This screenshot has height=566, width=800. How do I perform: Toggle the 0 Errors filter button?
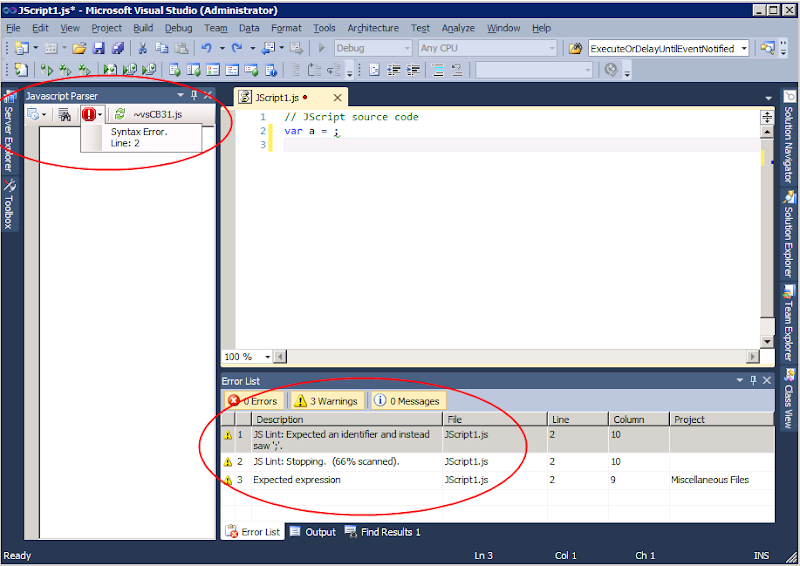252,401
